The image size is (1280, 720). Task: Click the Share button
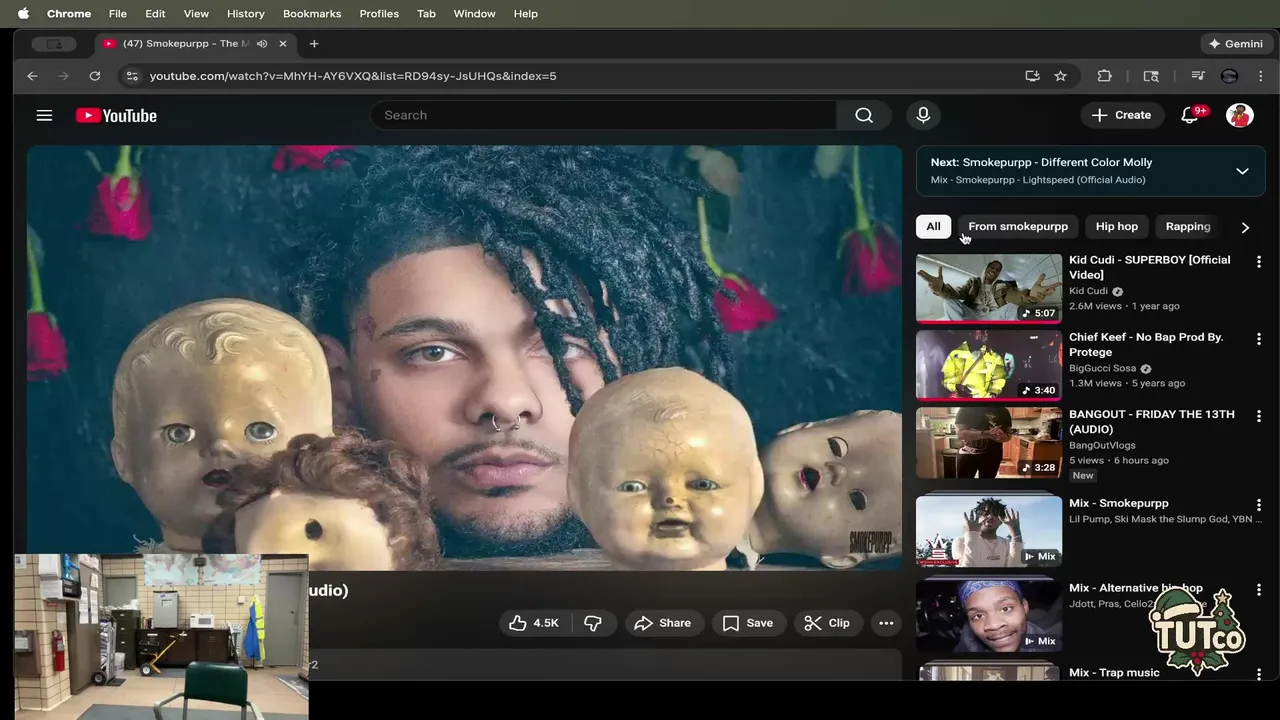pos(663,623)
